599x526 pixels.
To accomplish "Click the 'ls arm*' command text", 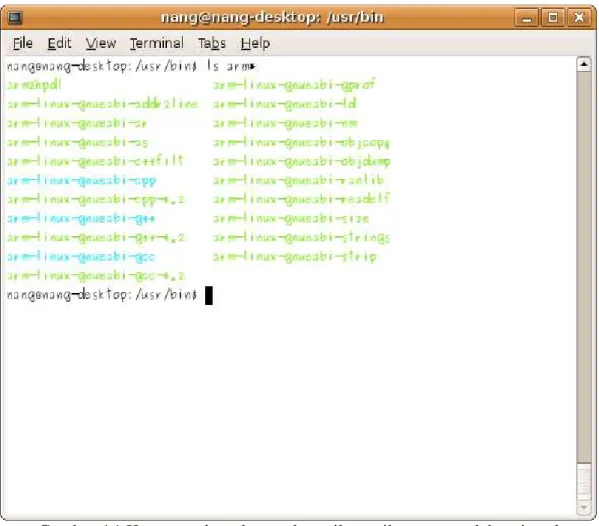I will point(231,66).
